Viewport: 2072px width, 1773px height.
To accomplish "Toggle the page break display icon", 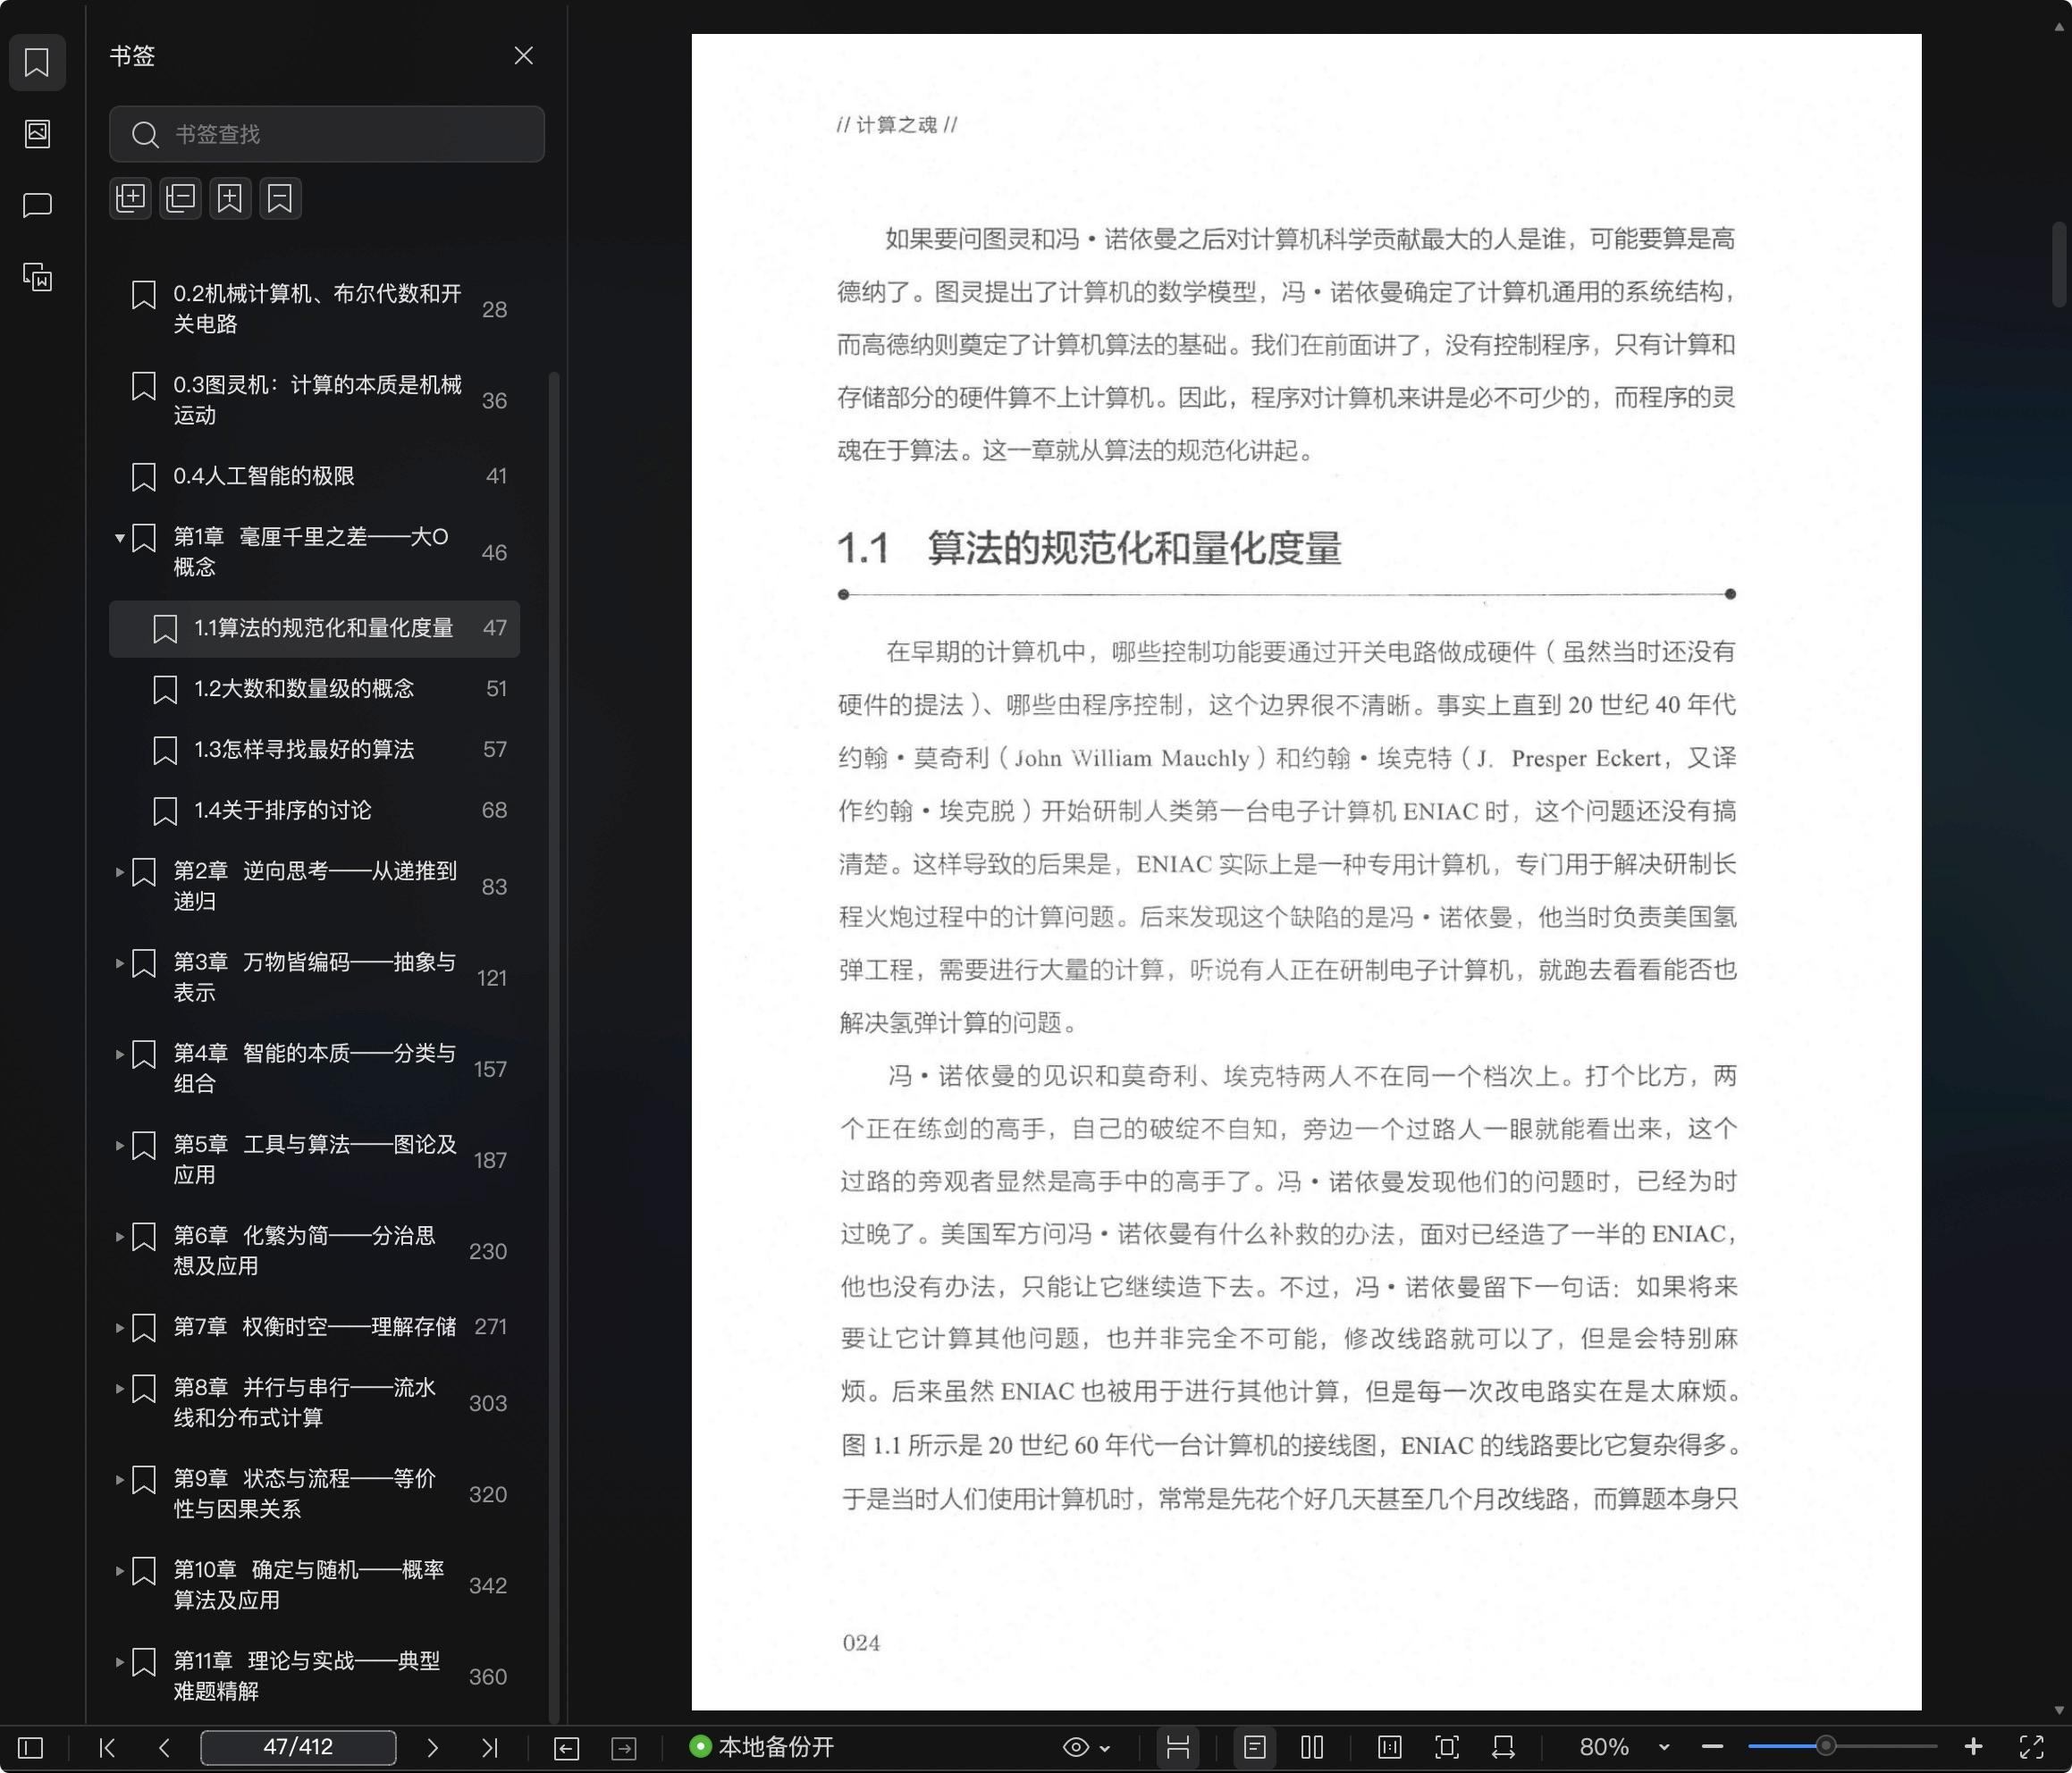I will 1178,1747.
